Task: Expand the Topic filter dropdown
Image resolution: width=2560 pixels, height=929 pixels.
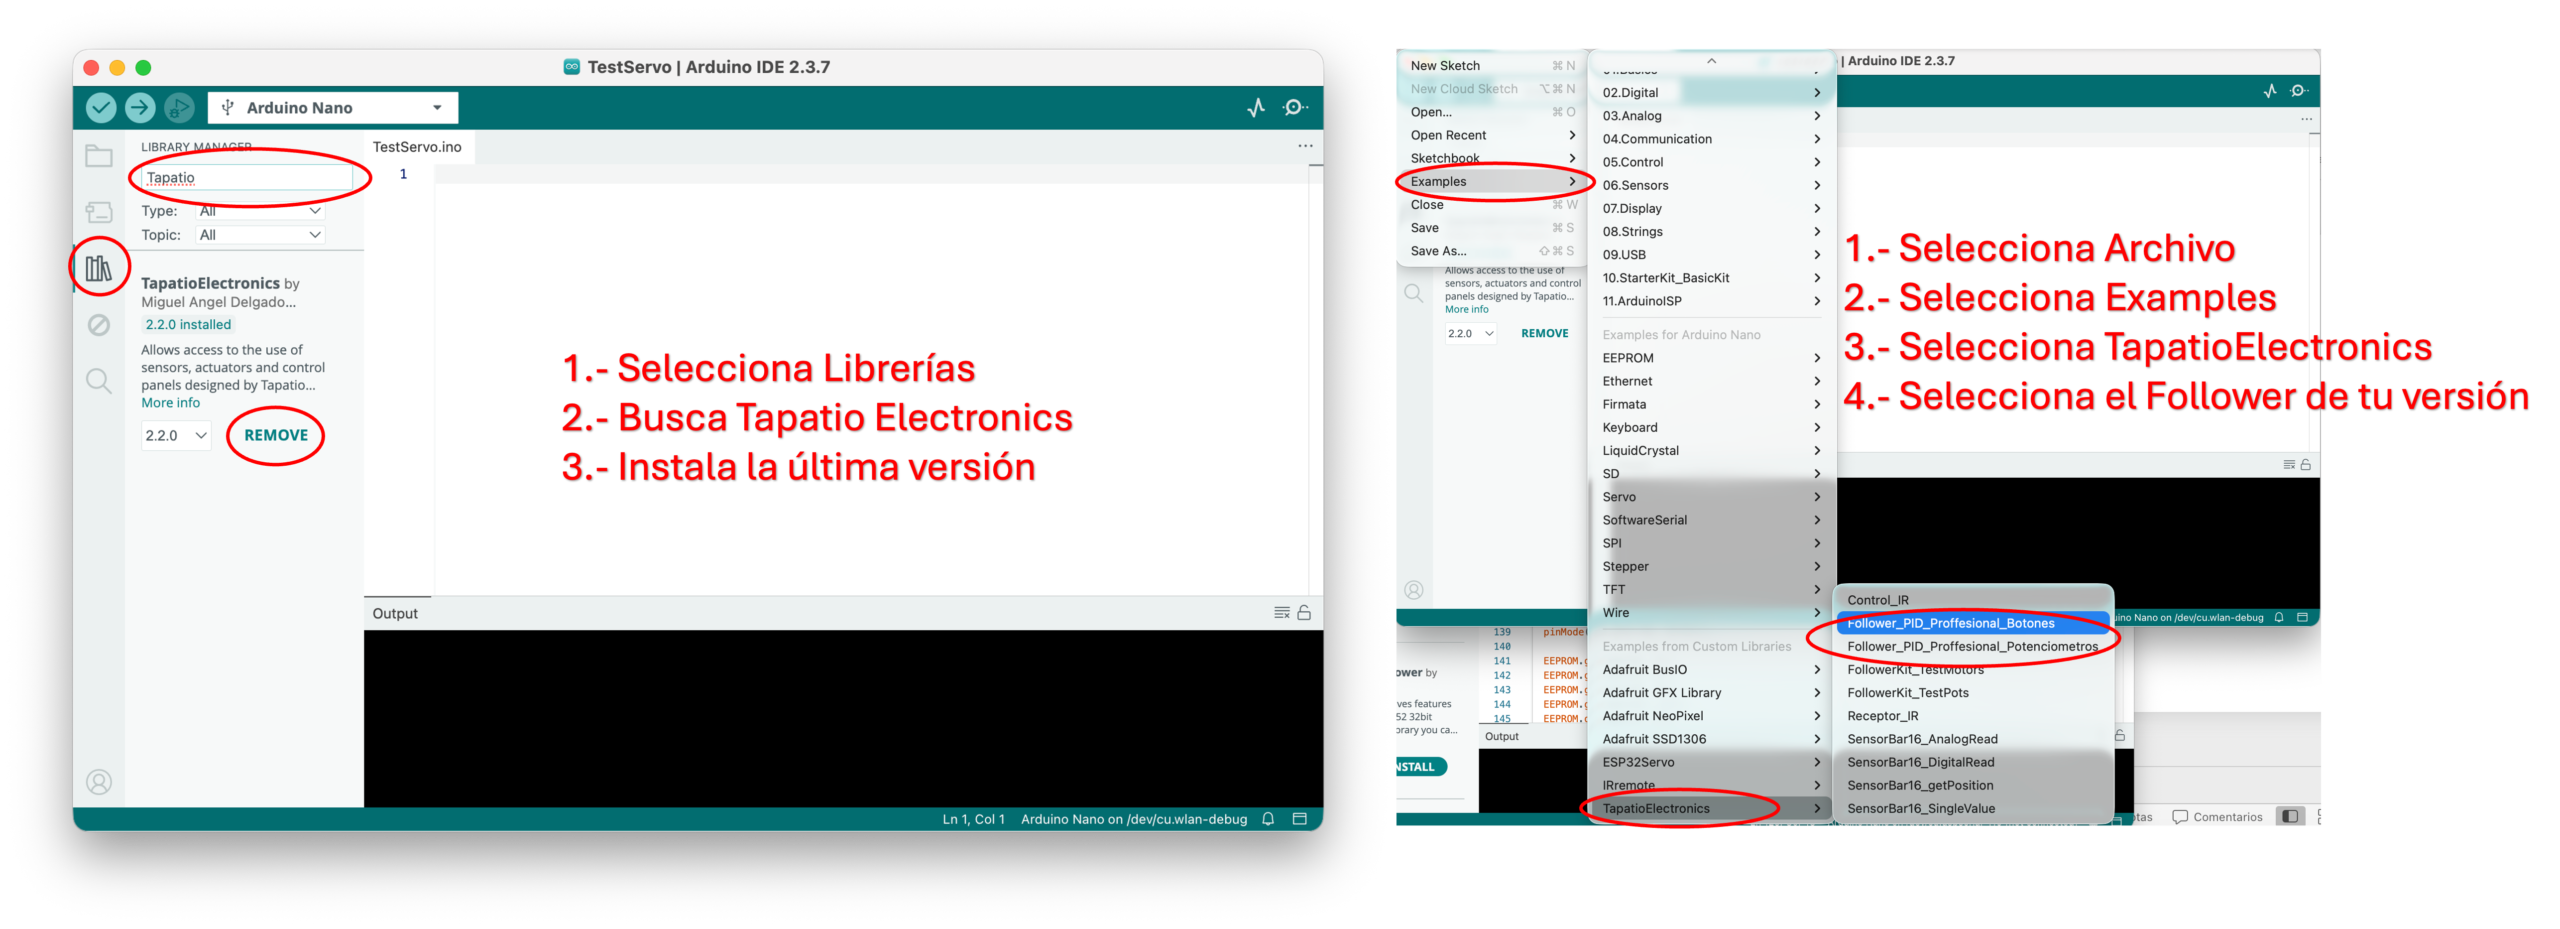Action: point(259,235)
